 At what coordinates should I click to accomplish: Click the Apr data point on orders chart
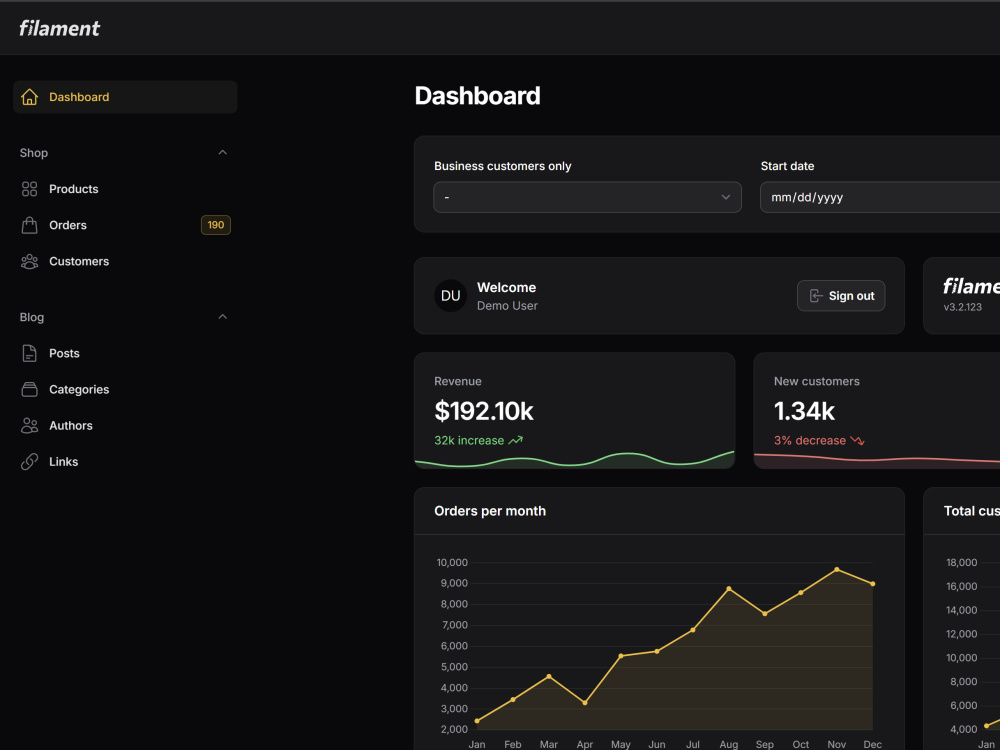pyautogui.click(x=585, y=703)
